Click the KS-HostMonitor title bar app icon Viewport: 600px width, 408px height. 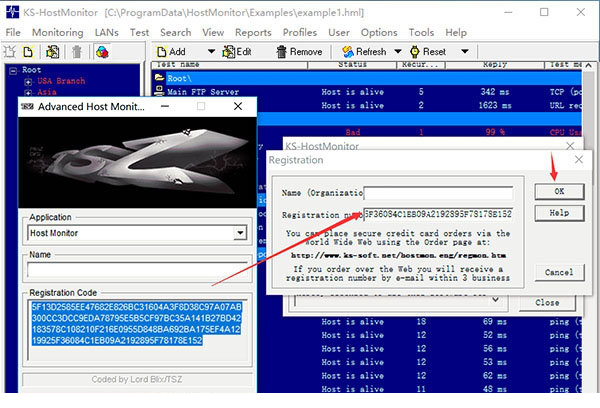coord(12,12)
